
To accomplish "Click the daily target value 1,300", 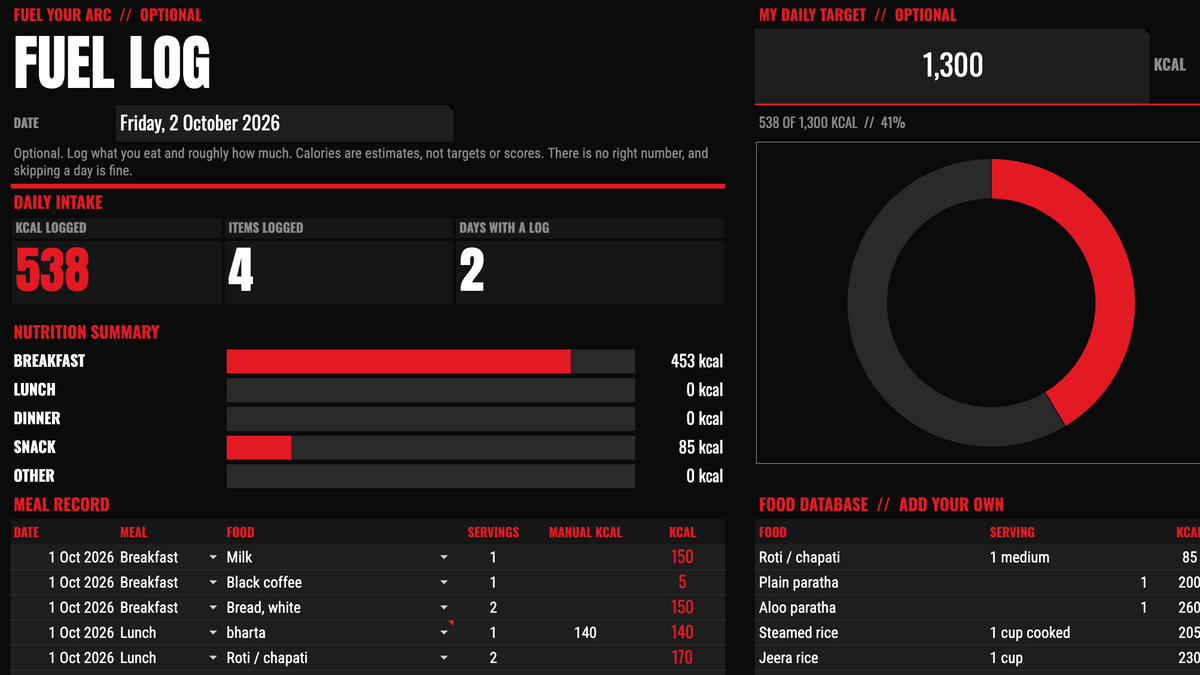I will click(x=952, y=66).
